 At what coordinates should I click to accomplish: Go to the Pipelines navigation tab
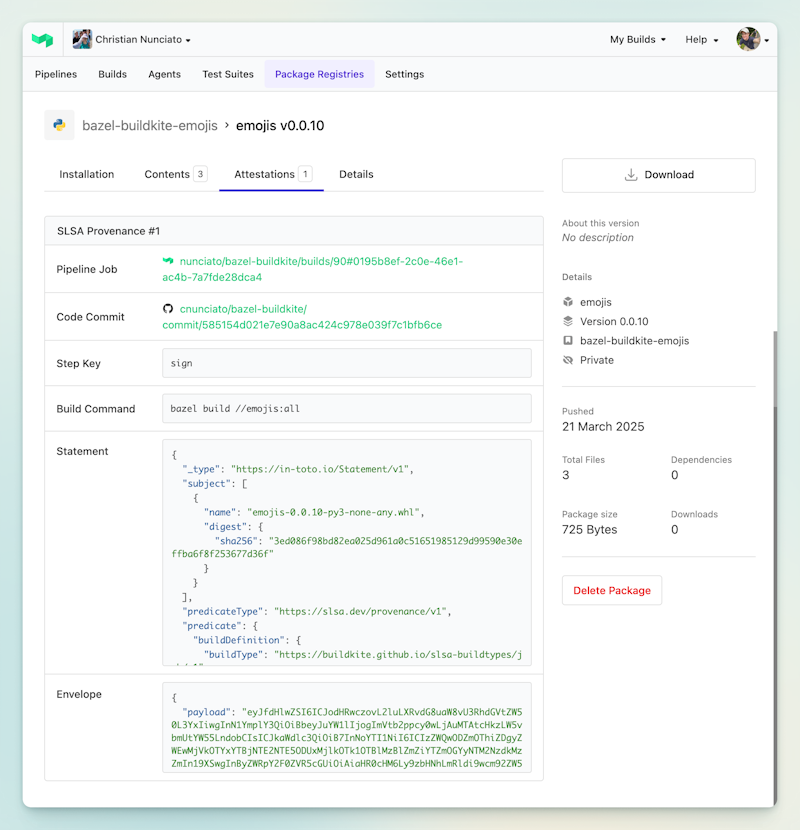(x=55, y=74)
